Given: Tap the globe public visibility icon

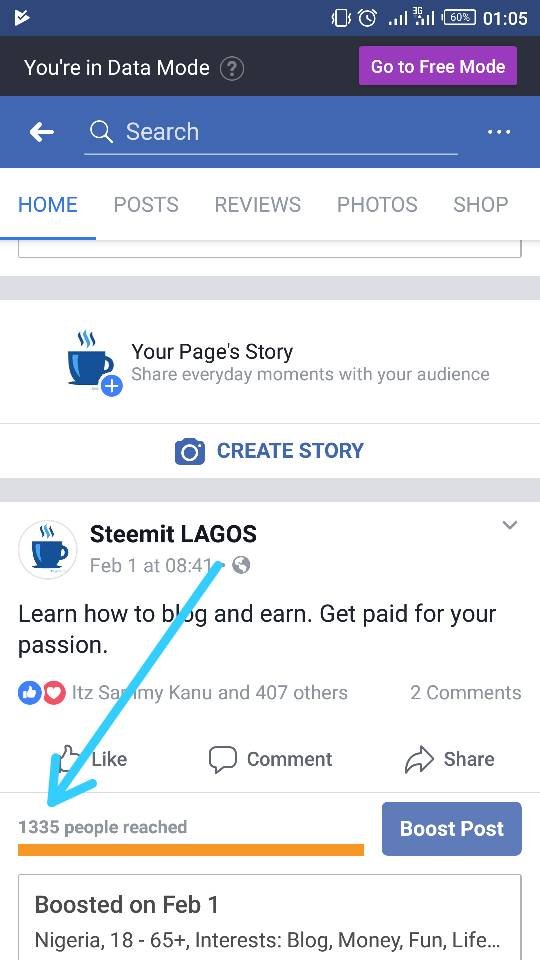Looking at the screenshot, I should (x=241, y=565).
